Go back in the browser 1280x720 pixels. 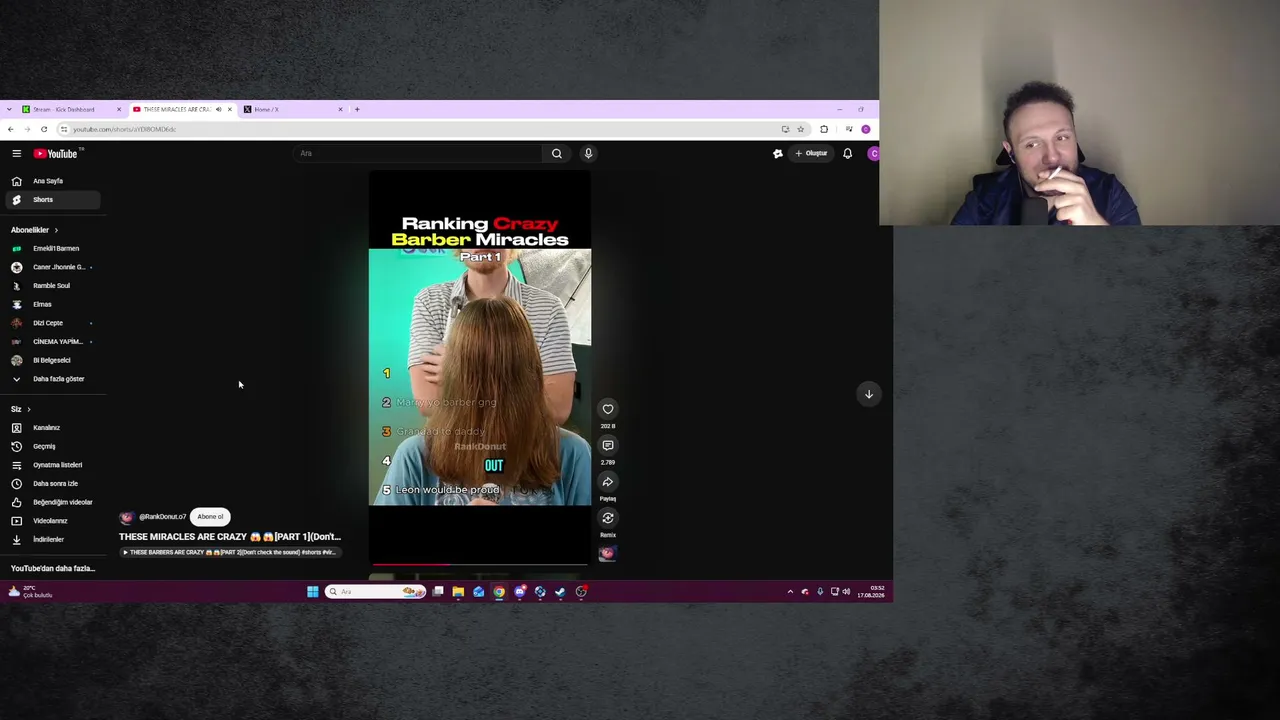click(x=10, y=129)
